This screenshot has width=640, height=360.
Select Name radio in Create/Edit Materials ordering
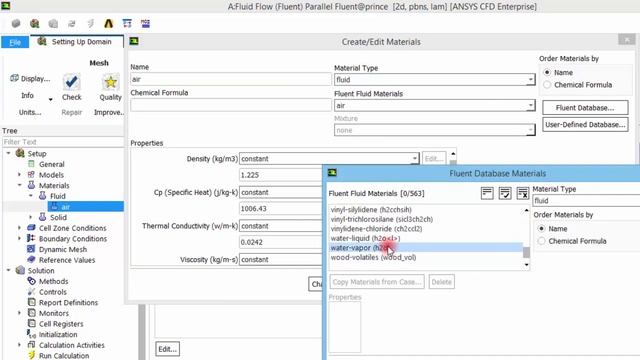(547, 72)
